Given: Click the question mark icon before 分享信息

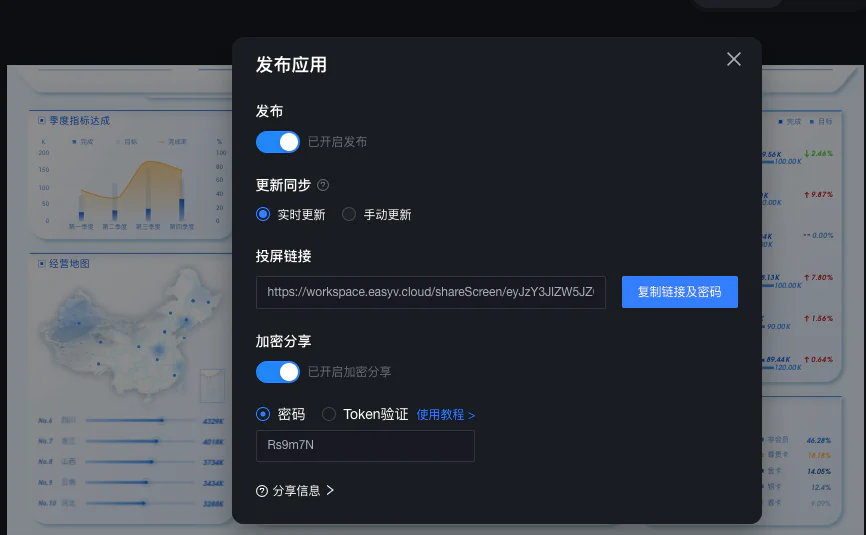Looking at the screenshot, I should click(262, 491).
